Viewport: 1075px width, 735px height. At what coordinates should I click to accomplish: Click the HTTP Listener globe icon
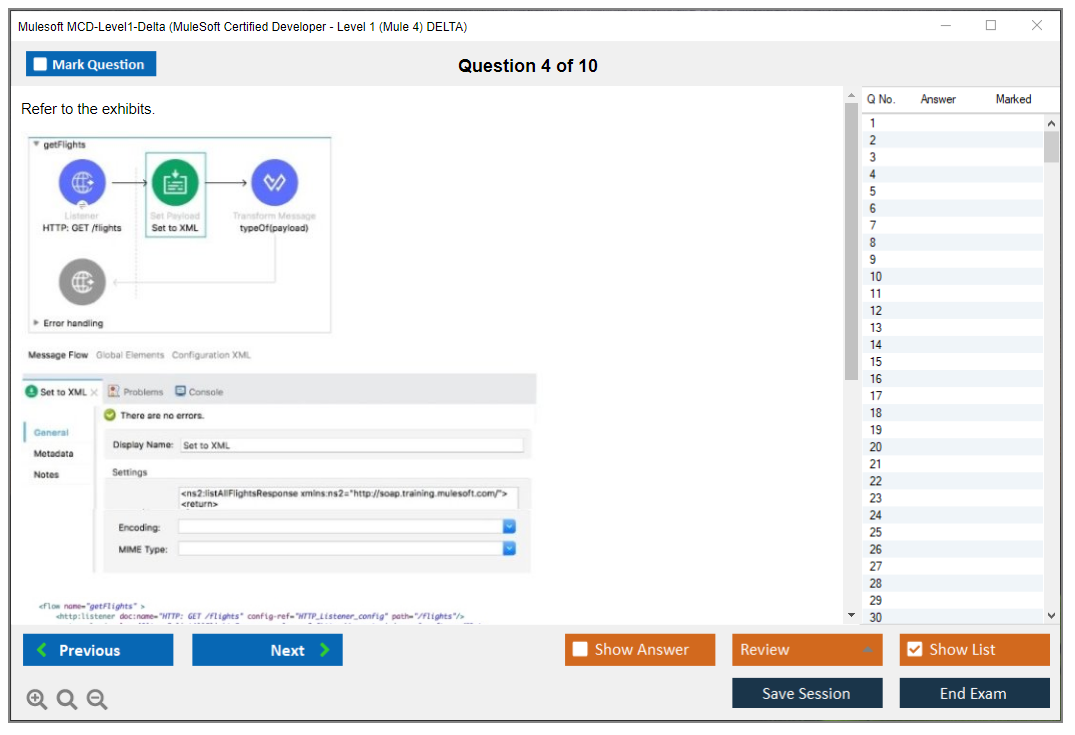81,183
